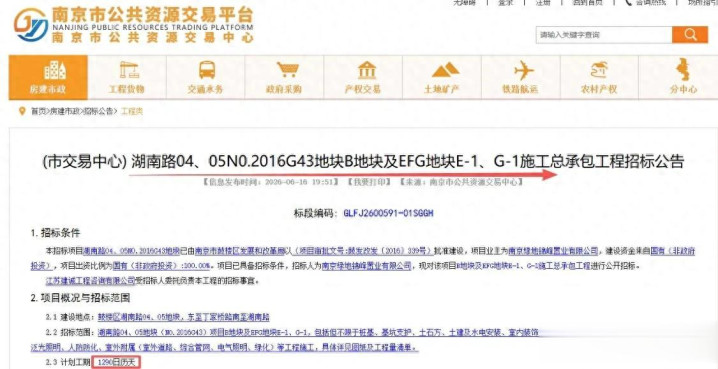Select the 来源 南京市公共资源交易中心 text
Image resolution: width=718 pixels, height=369 pixels.
(x=462, y=182)
